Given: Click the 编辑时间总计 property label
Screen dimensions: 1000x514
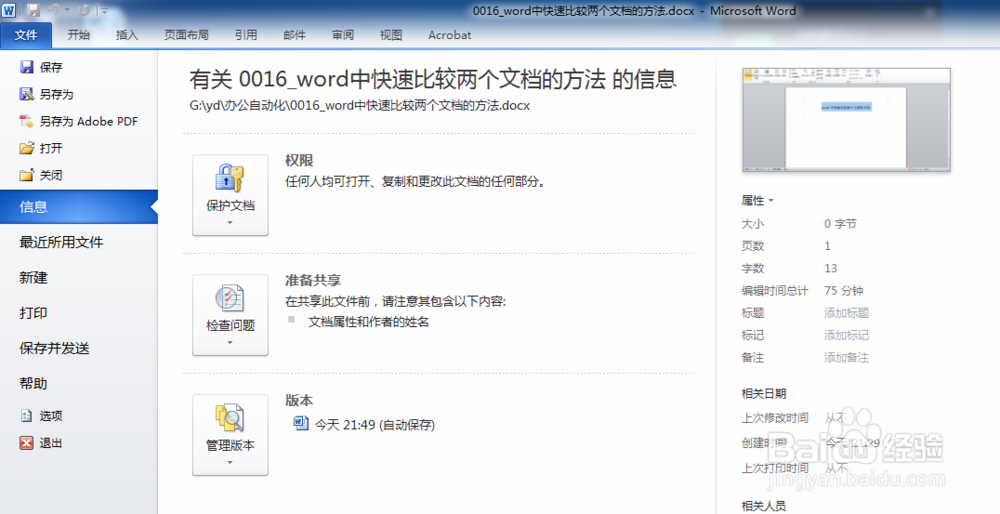Looking at the screenshot, I should (x=774, y=290).
